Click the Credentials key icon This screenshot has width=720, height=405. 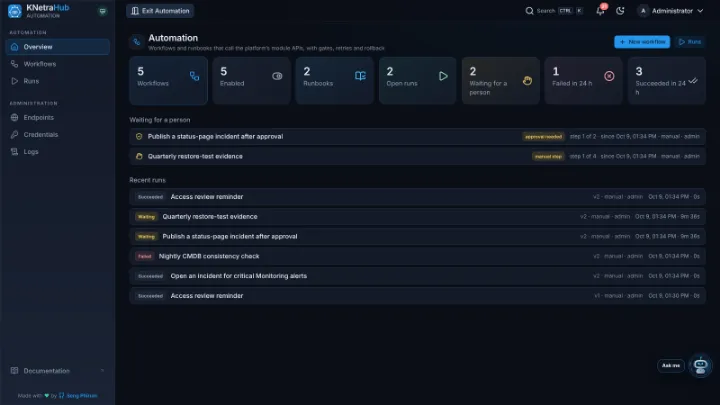(15, 135)
